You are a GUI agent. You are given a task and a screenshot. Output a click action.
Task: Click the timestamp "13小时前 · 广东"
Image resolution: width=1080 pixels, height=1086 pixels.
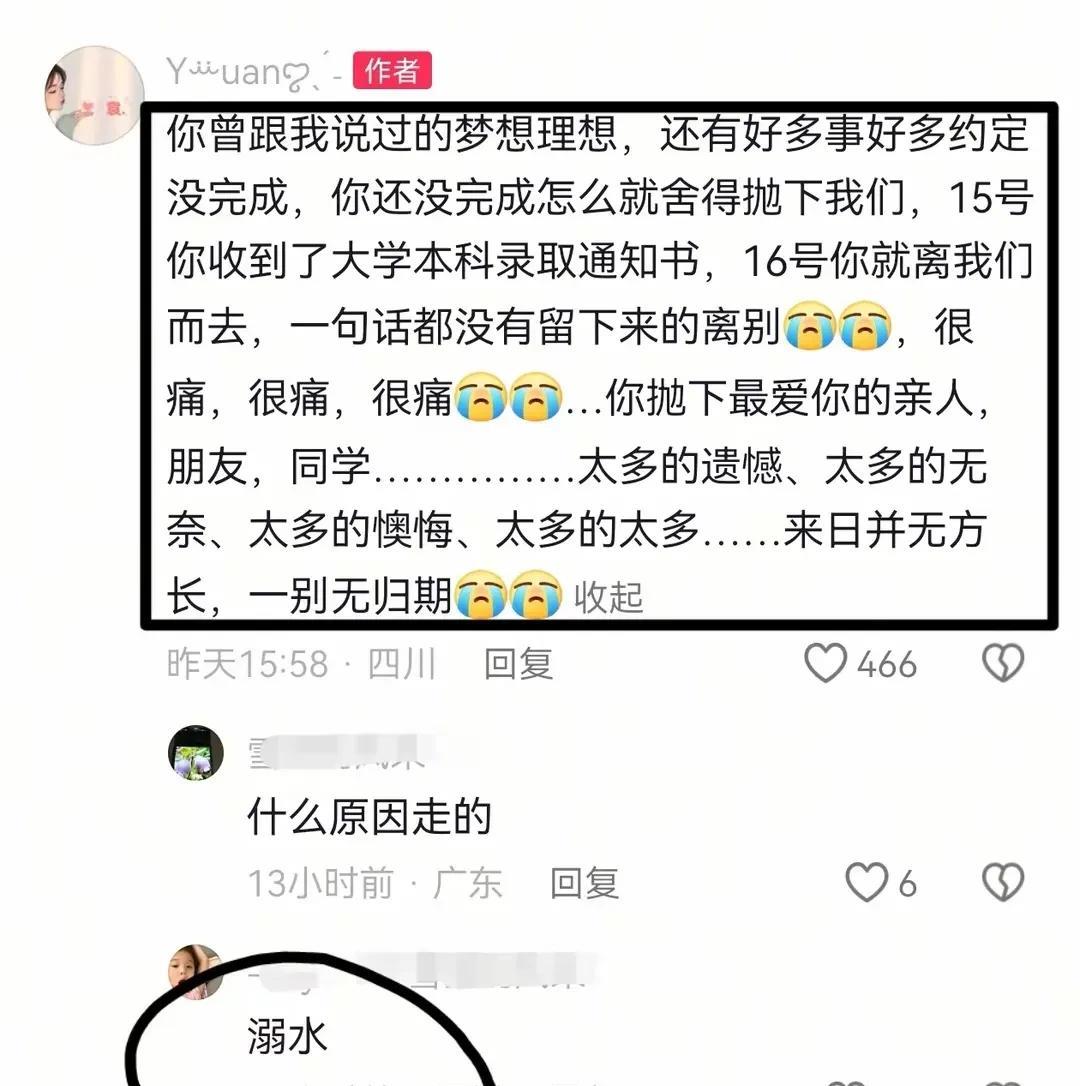[375, 883]
